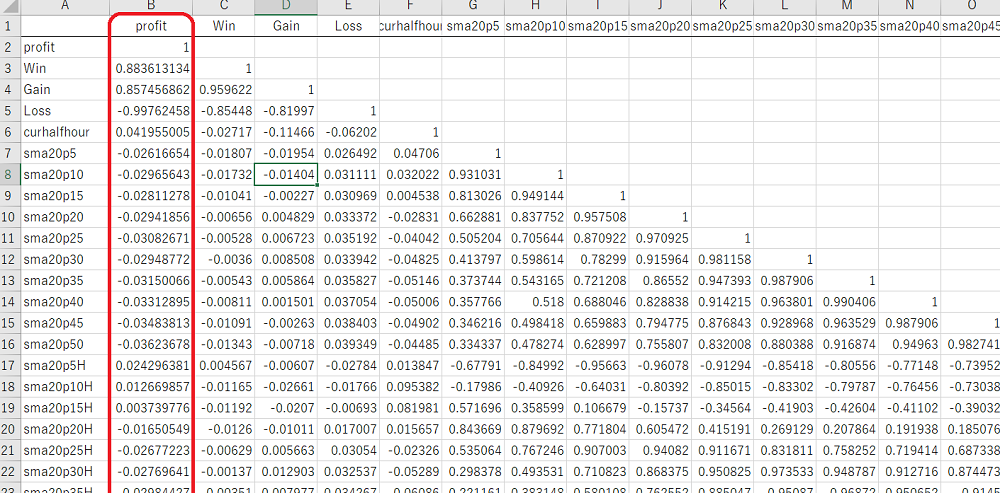This screenshot has height=493, width=1000.
Task: Click the 'sma20p20' header in column J
Action: point(661,26)
